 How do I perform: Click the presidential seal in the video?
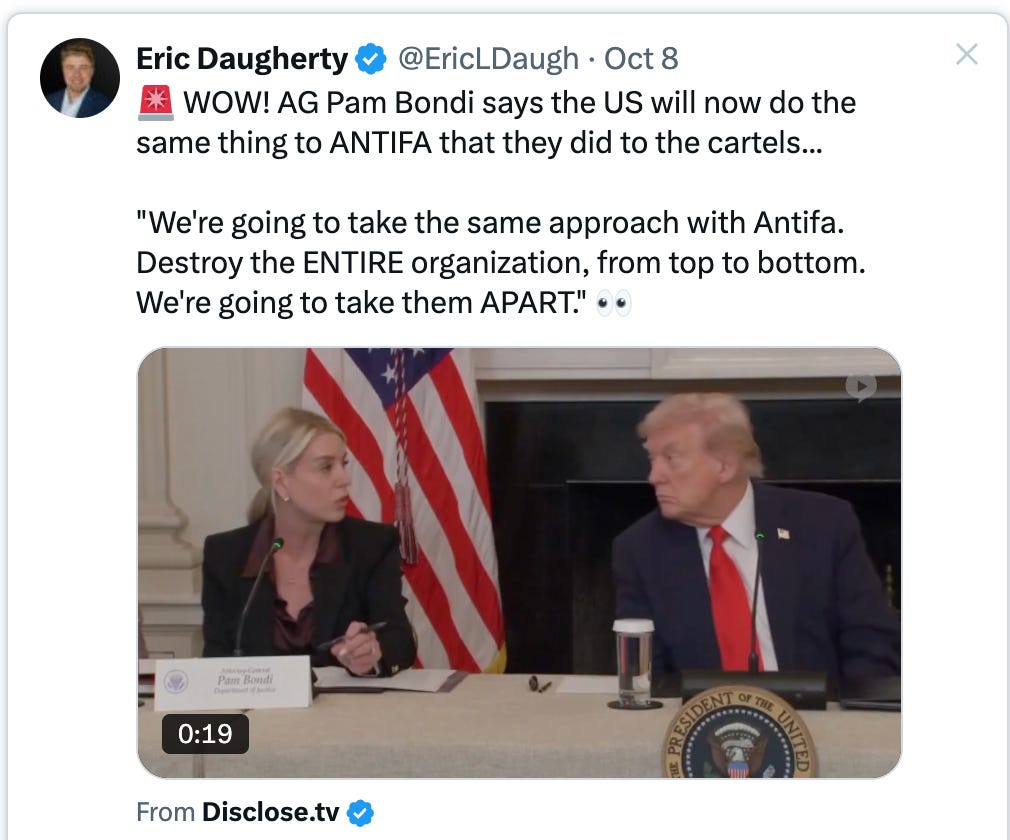coord(739,734)
